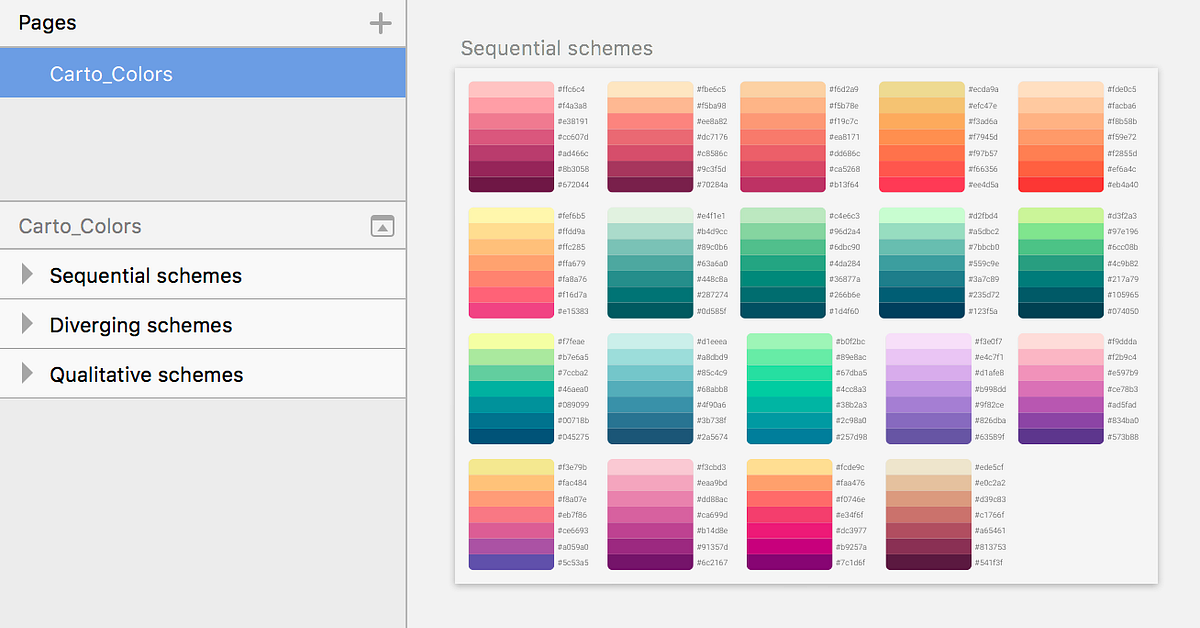
Task: Select the Diverging schemes layer
Action: click(x=141, y=325)
